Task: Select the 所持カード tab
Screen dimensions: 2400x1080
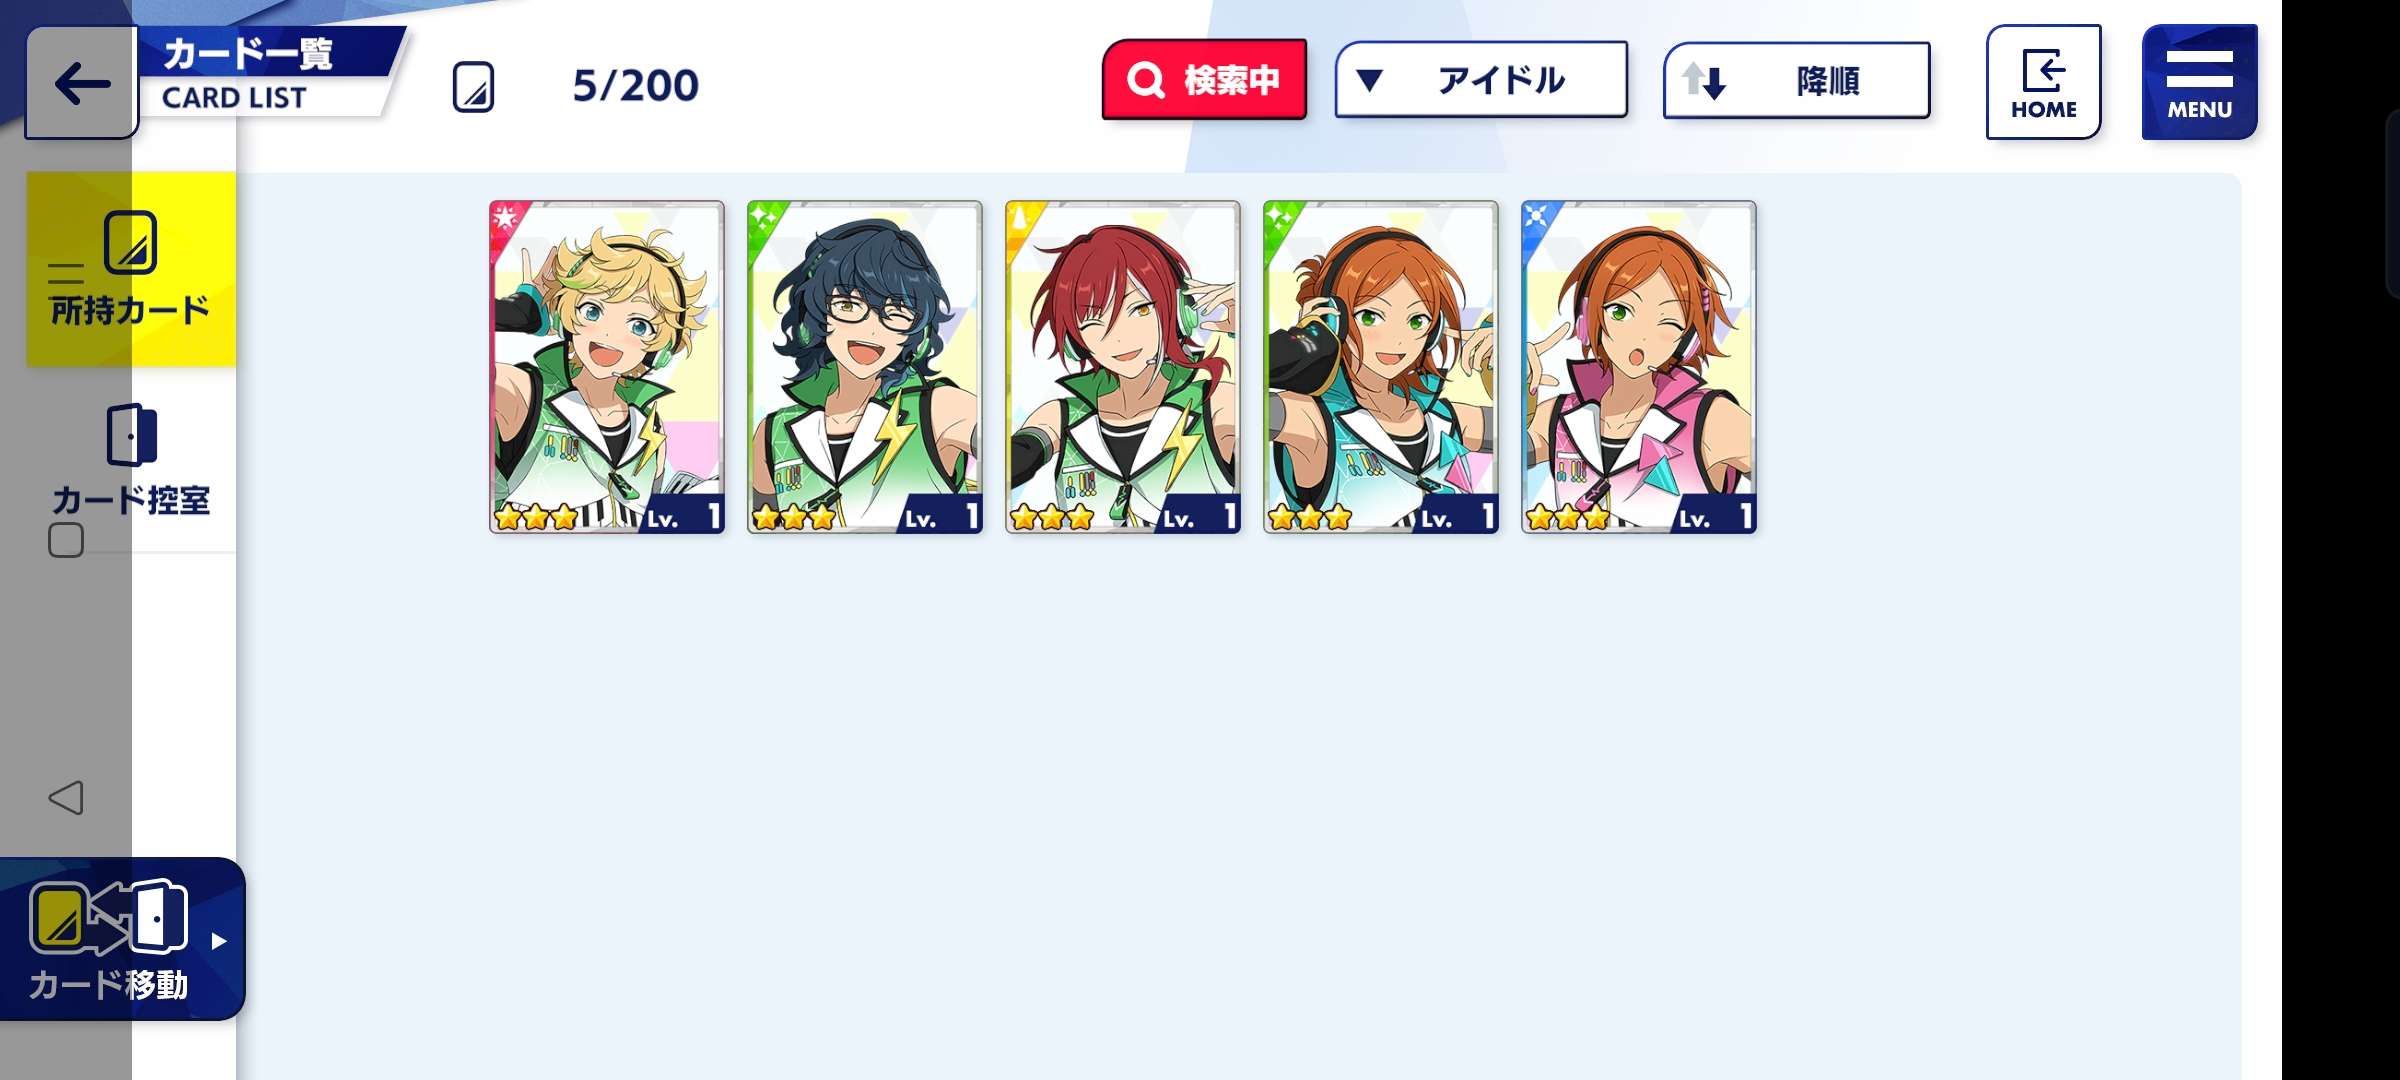Action: [131, 269]
